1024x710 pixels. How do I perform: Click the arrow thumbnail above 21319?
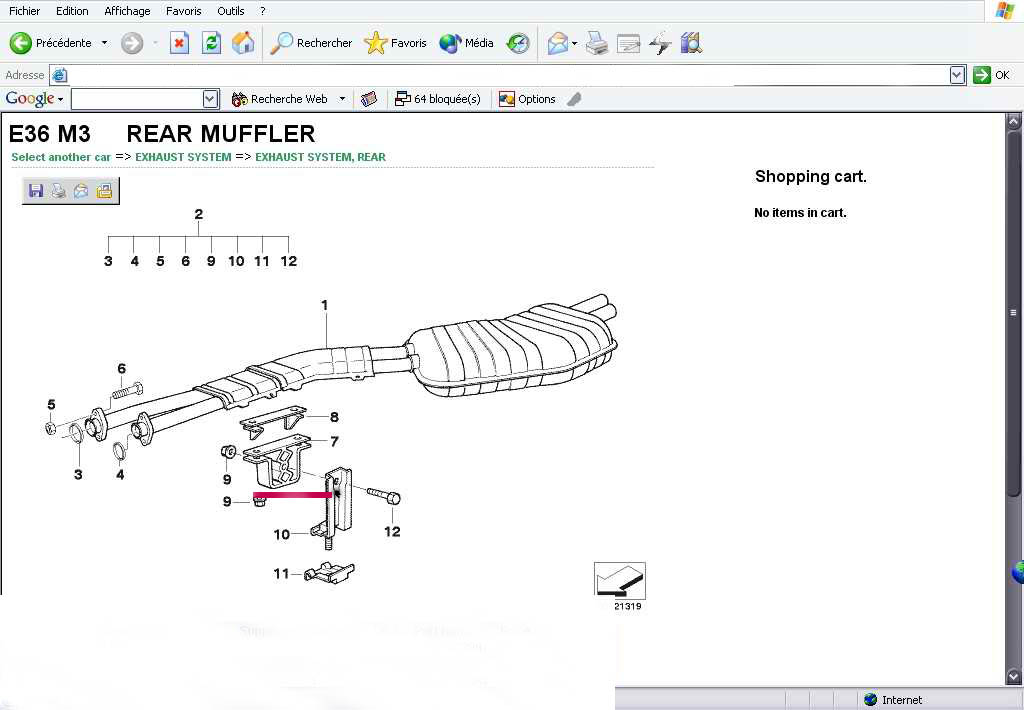point(620,580)
